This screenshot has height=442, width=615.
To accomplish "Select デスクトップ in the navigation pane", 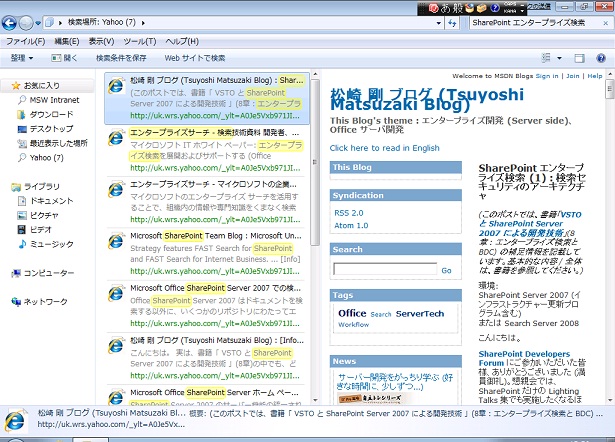I will pyautogui.click(x=45, y=129).
